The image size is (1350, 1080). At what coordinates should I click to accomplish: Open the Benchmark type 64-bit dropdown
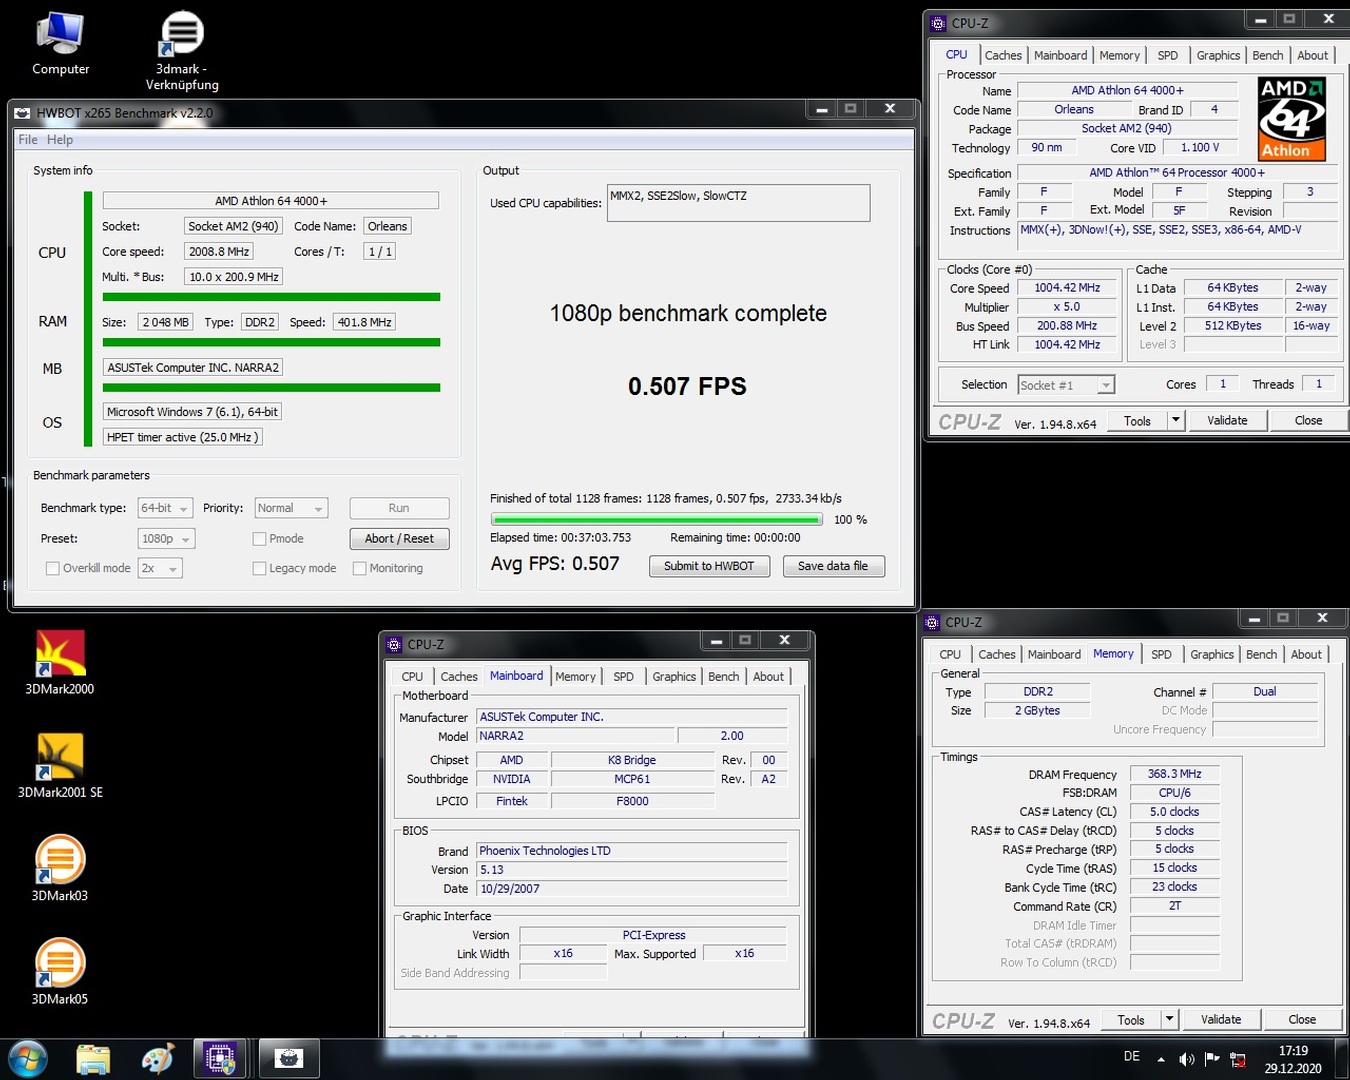166,508
